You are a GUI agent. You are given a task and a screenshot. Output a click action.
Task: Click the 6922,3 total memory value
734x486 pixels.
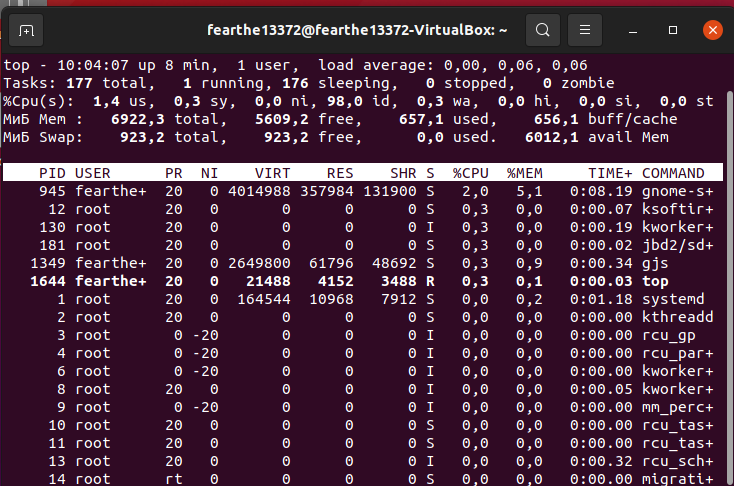tap(138, 119)
